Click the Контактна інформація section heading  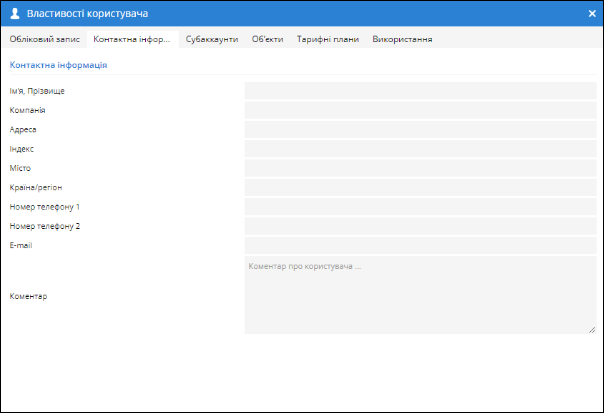pos(58,65)
